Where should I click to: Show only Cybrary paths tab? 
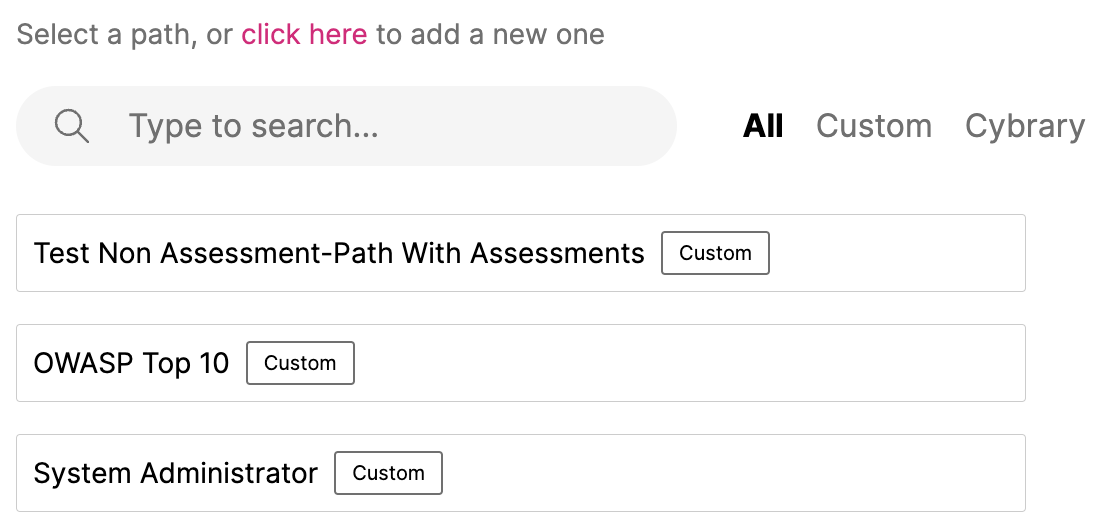tap(1024, 127)
